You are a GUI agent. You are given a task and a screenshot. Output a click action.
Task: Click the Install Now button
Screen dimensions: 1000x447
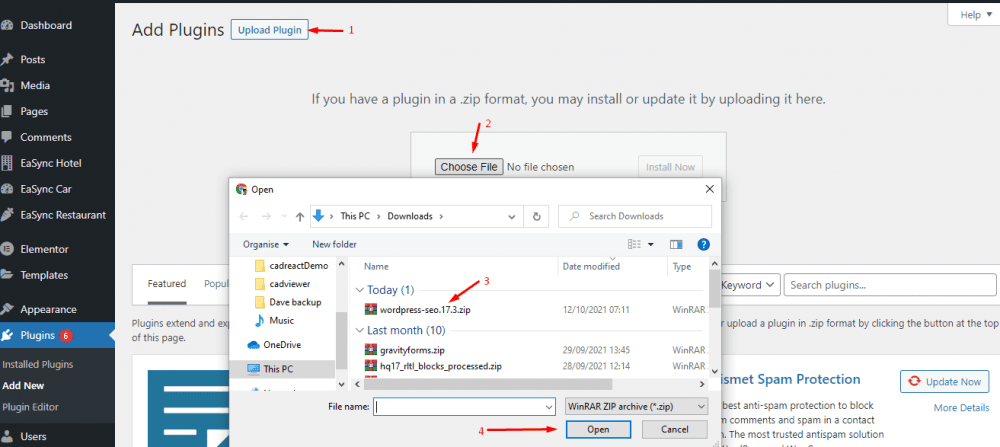coord(670,167)
